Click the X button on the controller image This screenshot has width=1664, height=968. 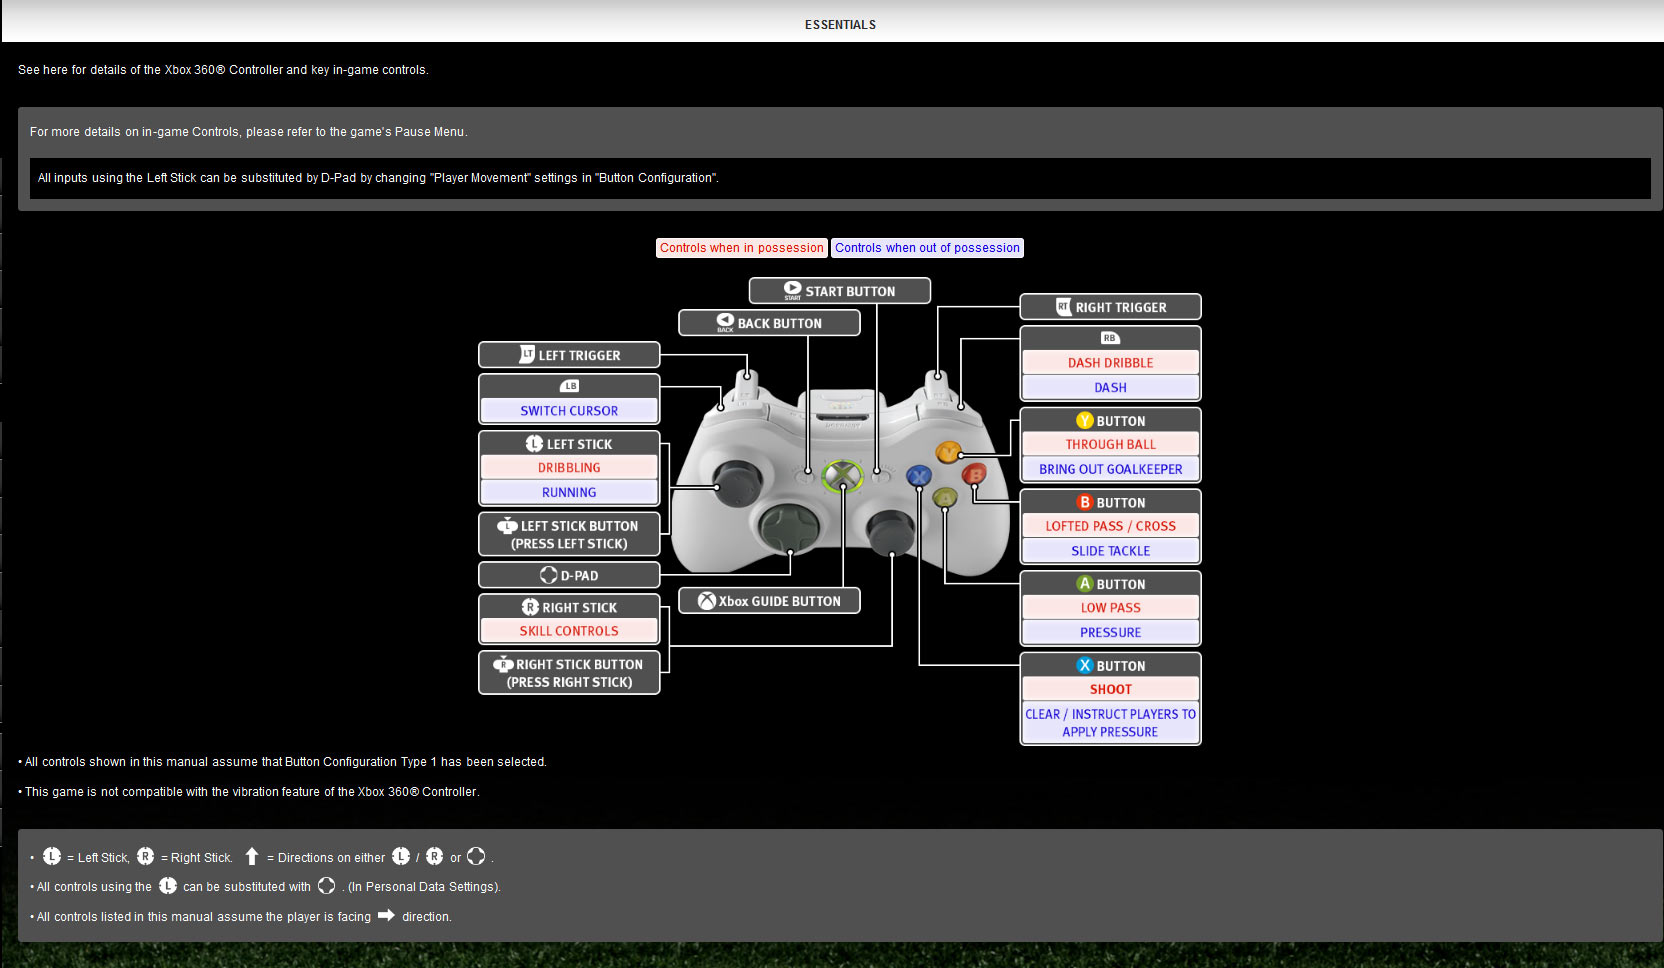(x=918, y=476)
